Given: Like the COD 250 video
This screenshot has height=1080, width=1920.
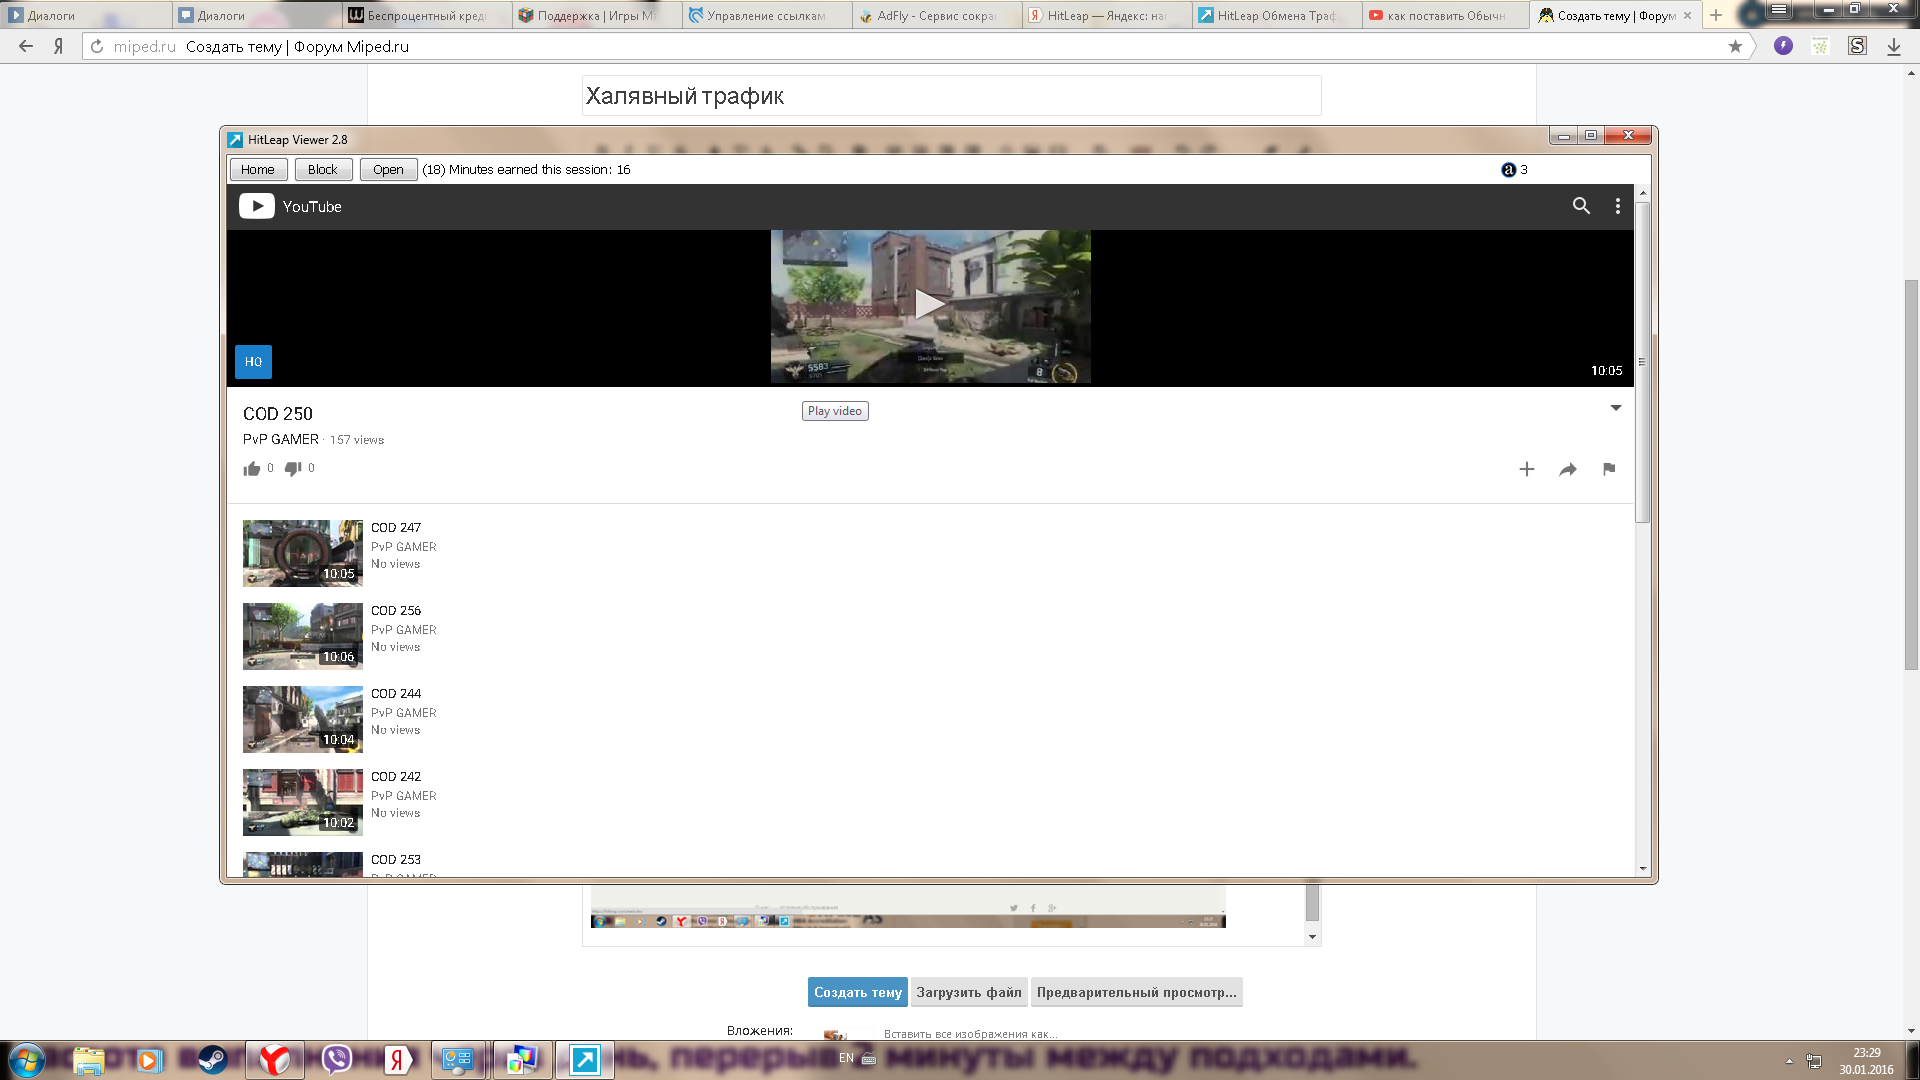Looking at the screenshot, I should click(252, 469).
